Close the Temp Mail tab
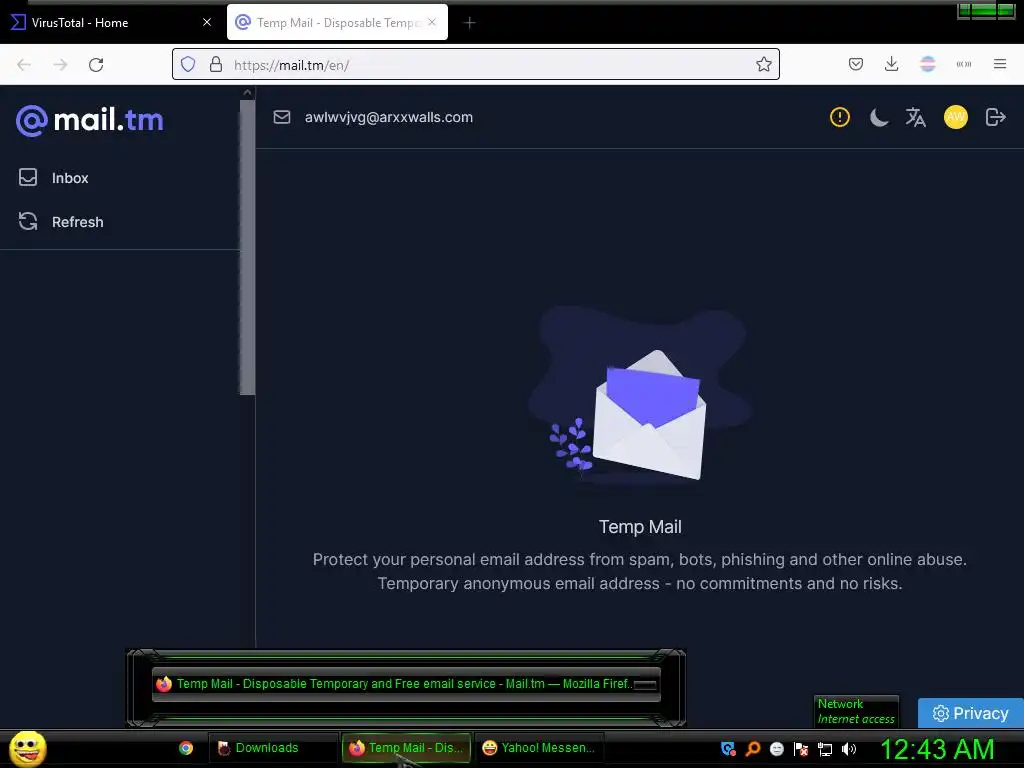The height and width of the screenshot is (768, 1024). (432, 22)
